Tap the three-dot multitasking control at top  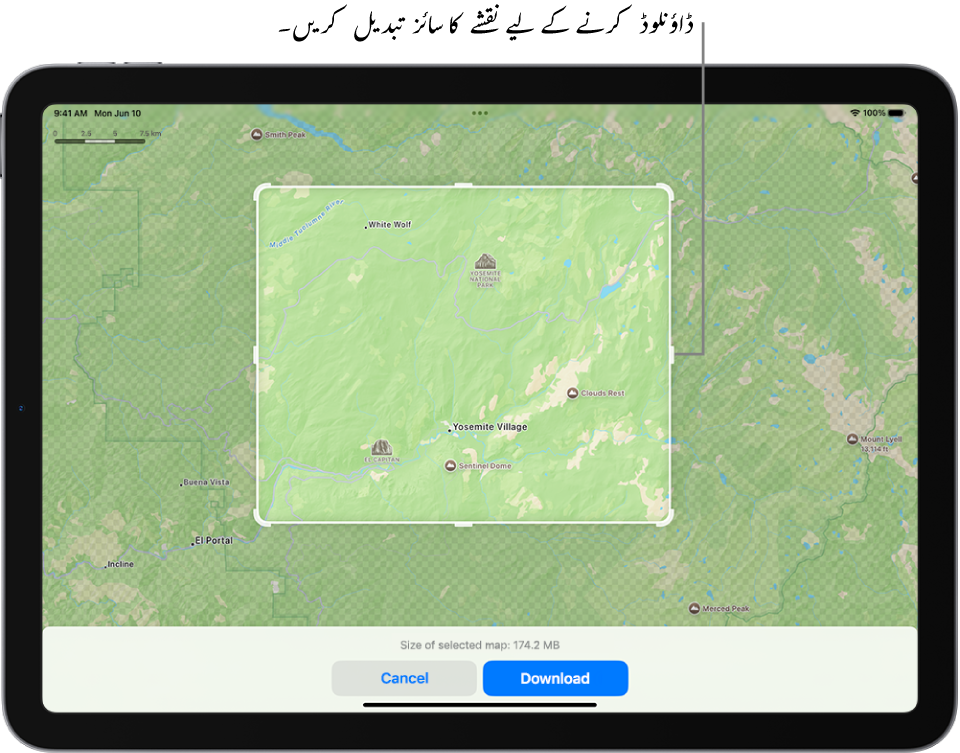click(x=480, y=113)
